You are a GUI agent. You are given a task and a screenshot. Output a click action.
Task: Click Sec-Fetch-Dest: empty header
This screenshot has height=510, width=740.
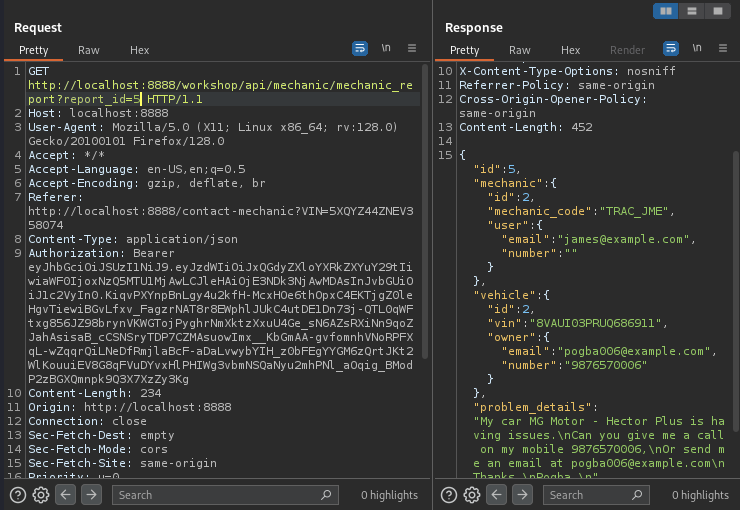pos(101,435)
